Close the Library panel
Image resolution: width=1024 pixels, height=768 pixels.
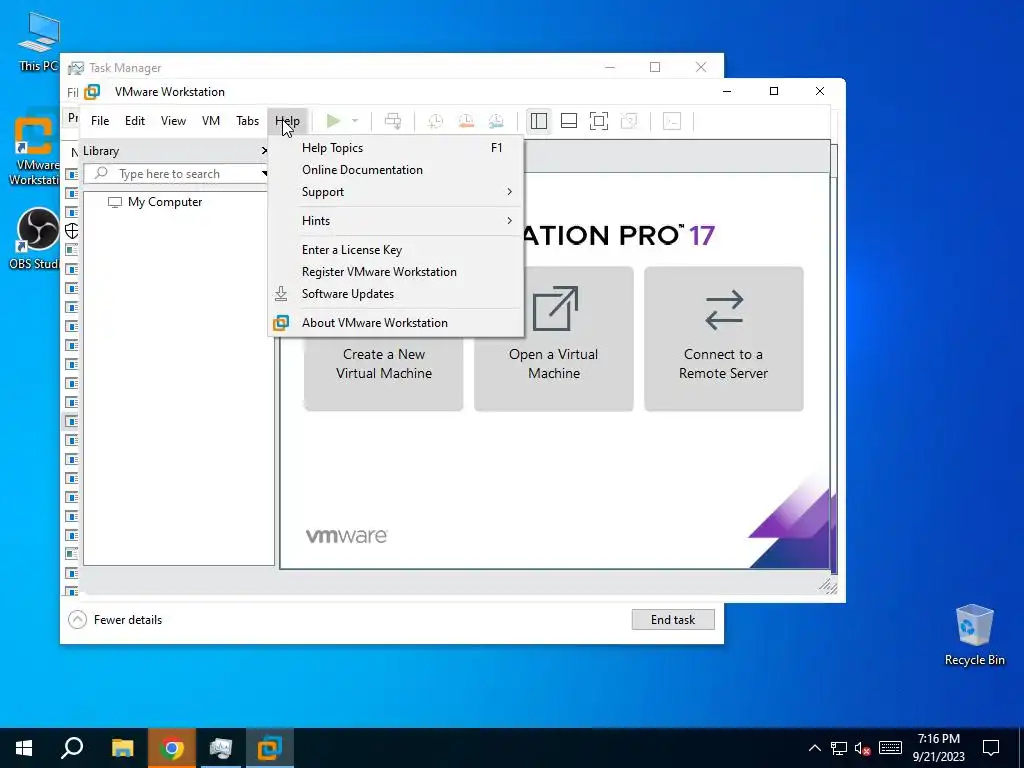(x=264, y=151)
